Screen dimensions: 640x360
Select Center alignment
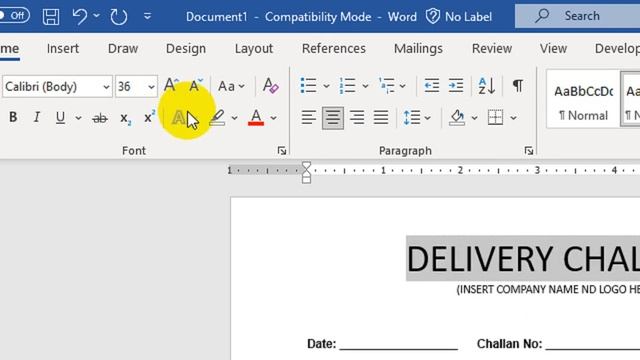[x=333, y=118]
